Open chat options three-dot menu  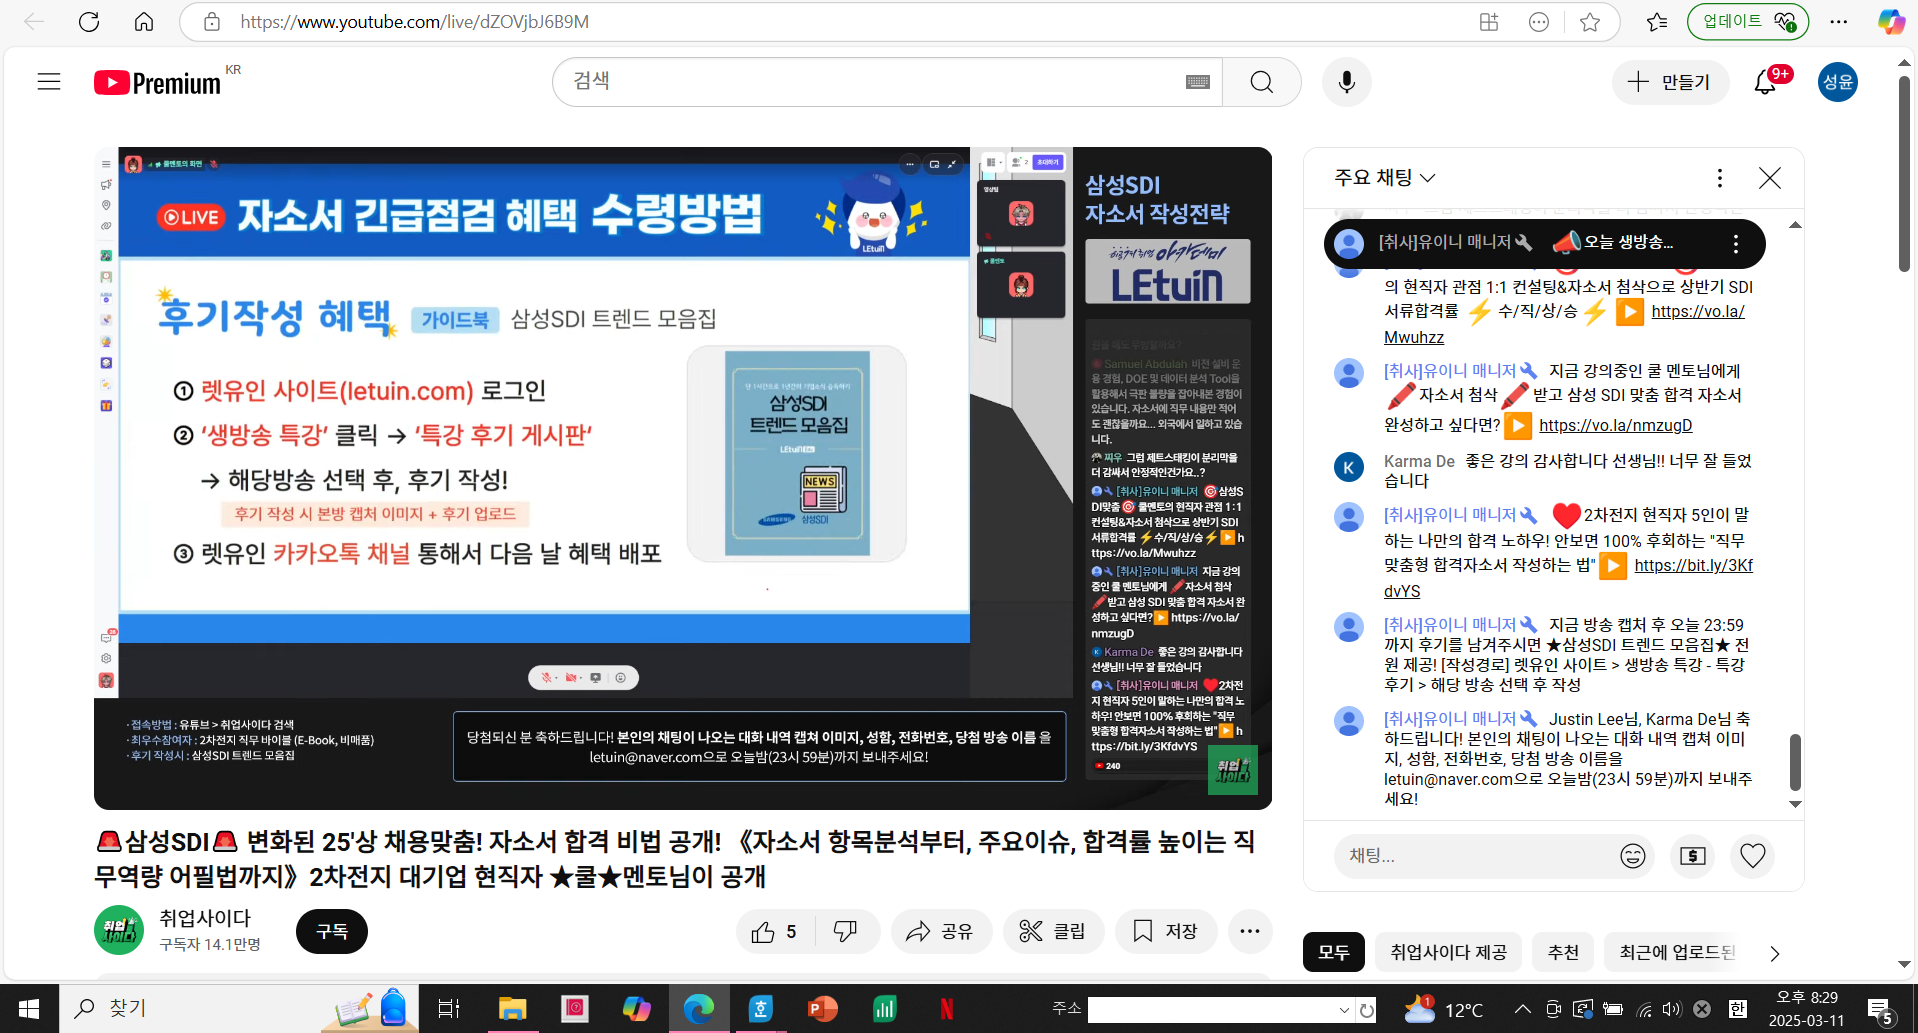coord(1719,178)
